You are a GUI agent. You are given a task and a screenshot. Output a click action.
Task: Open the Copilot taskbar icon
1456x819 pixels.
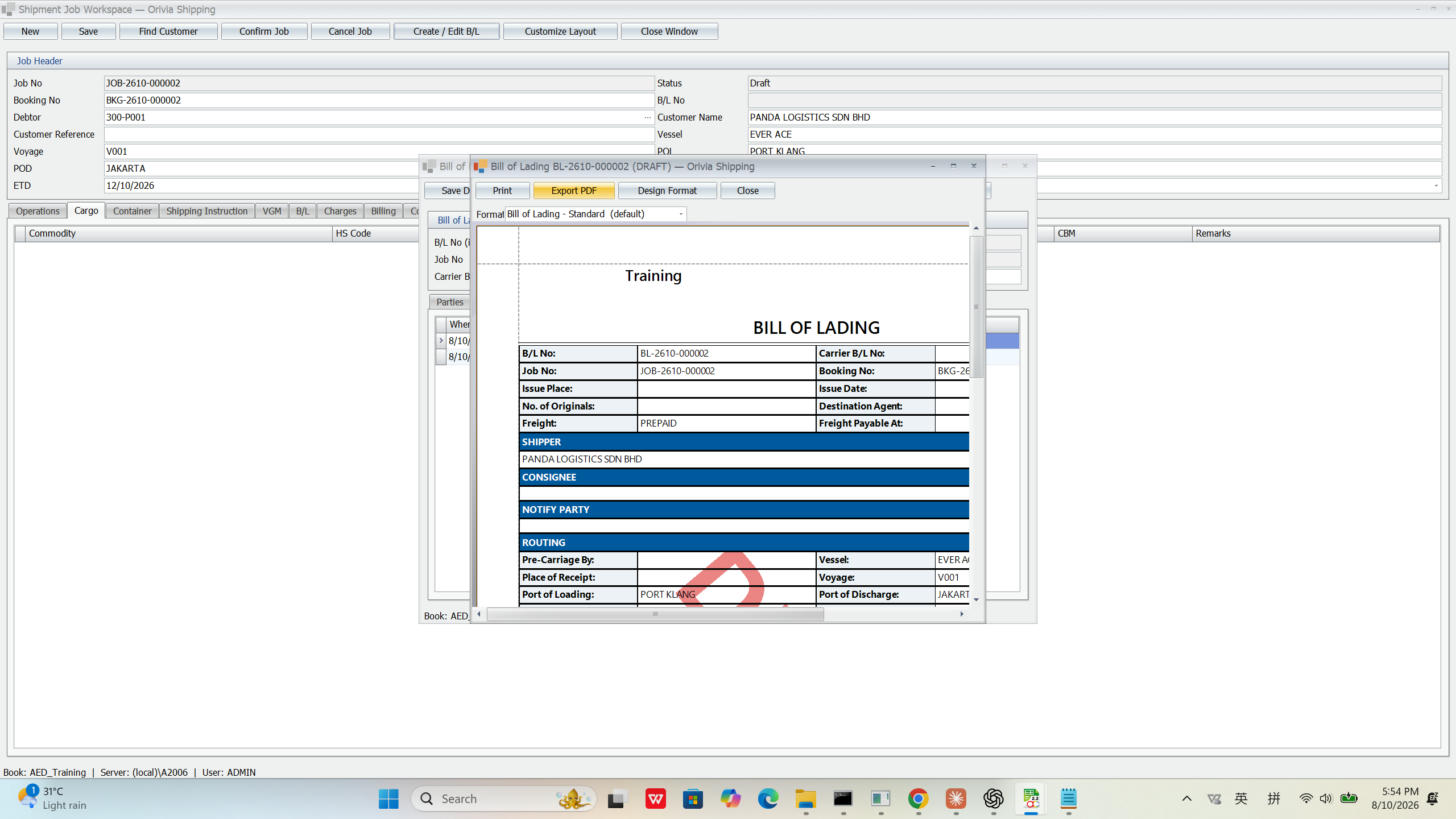[731, 798]
